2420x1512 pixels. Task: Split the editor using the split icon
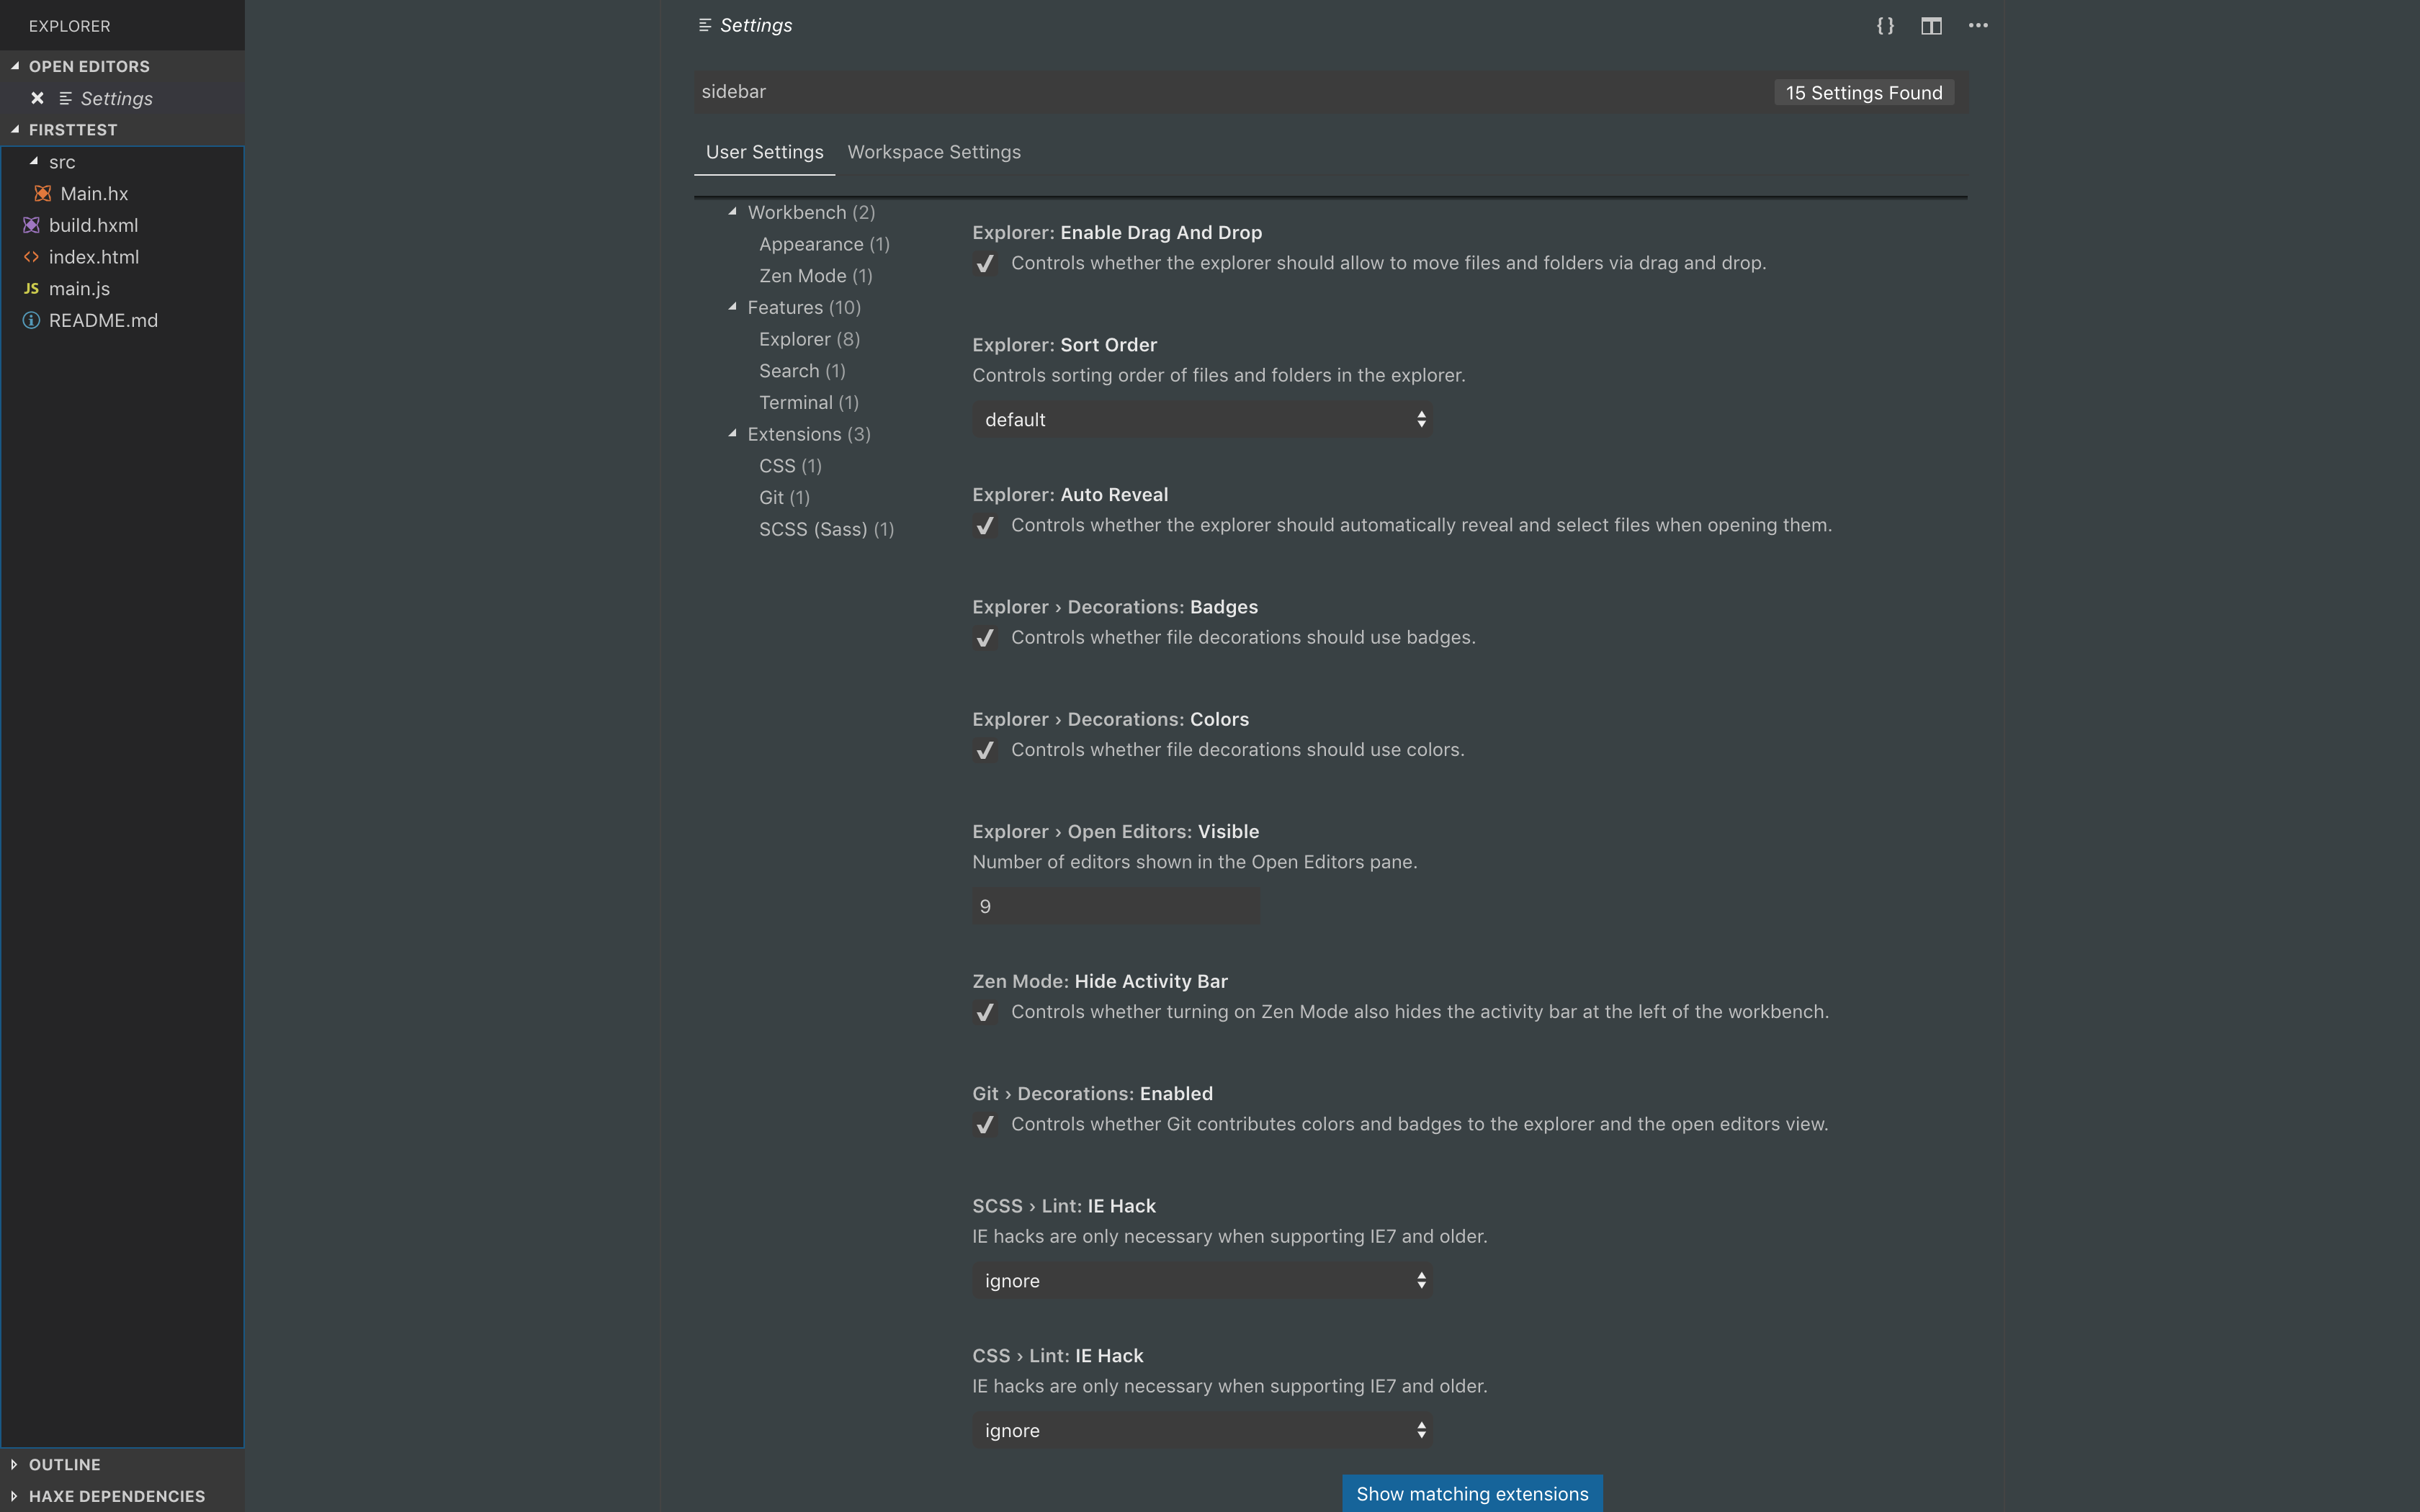(x=1930, y=25)
